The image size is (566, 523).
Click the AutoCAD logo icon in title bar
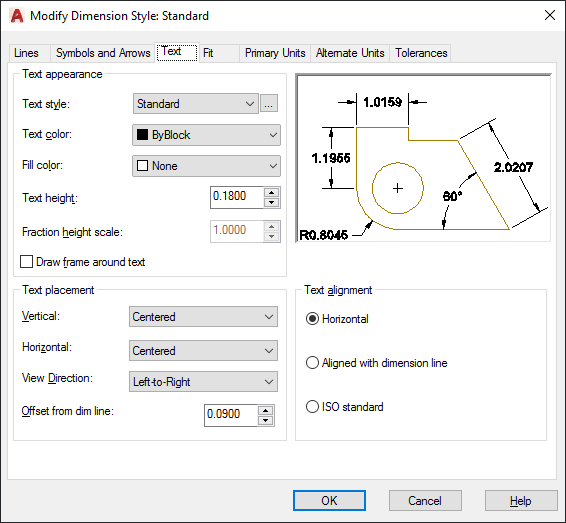[x=17, y=16]
